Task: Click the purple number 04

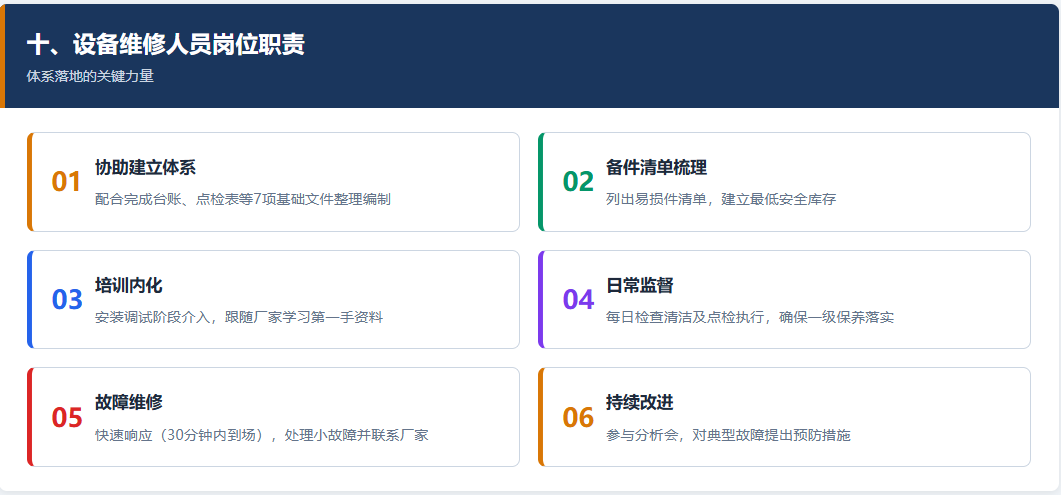Action: [578, 300]
